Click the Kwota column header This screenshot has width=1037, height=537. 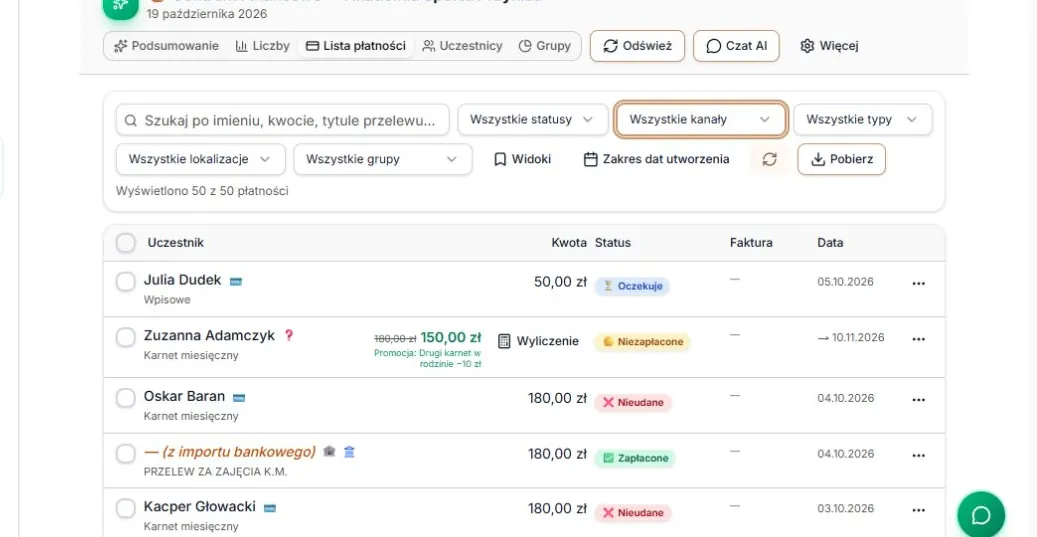coord(569,243)
